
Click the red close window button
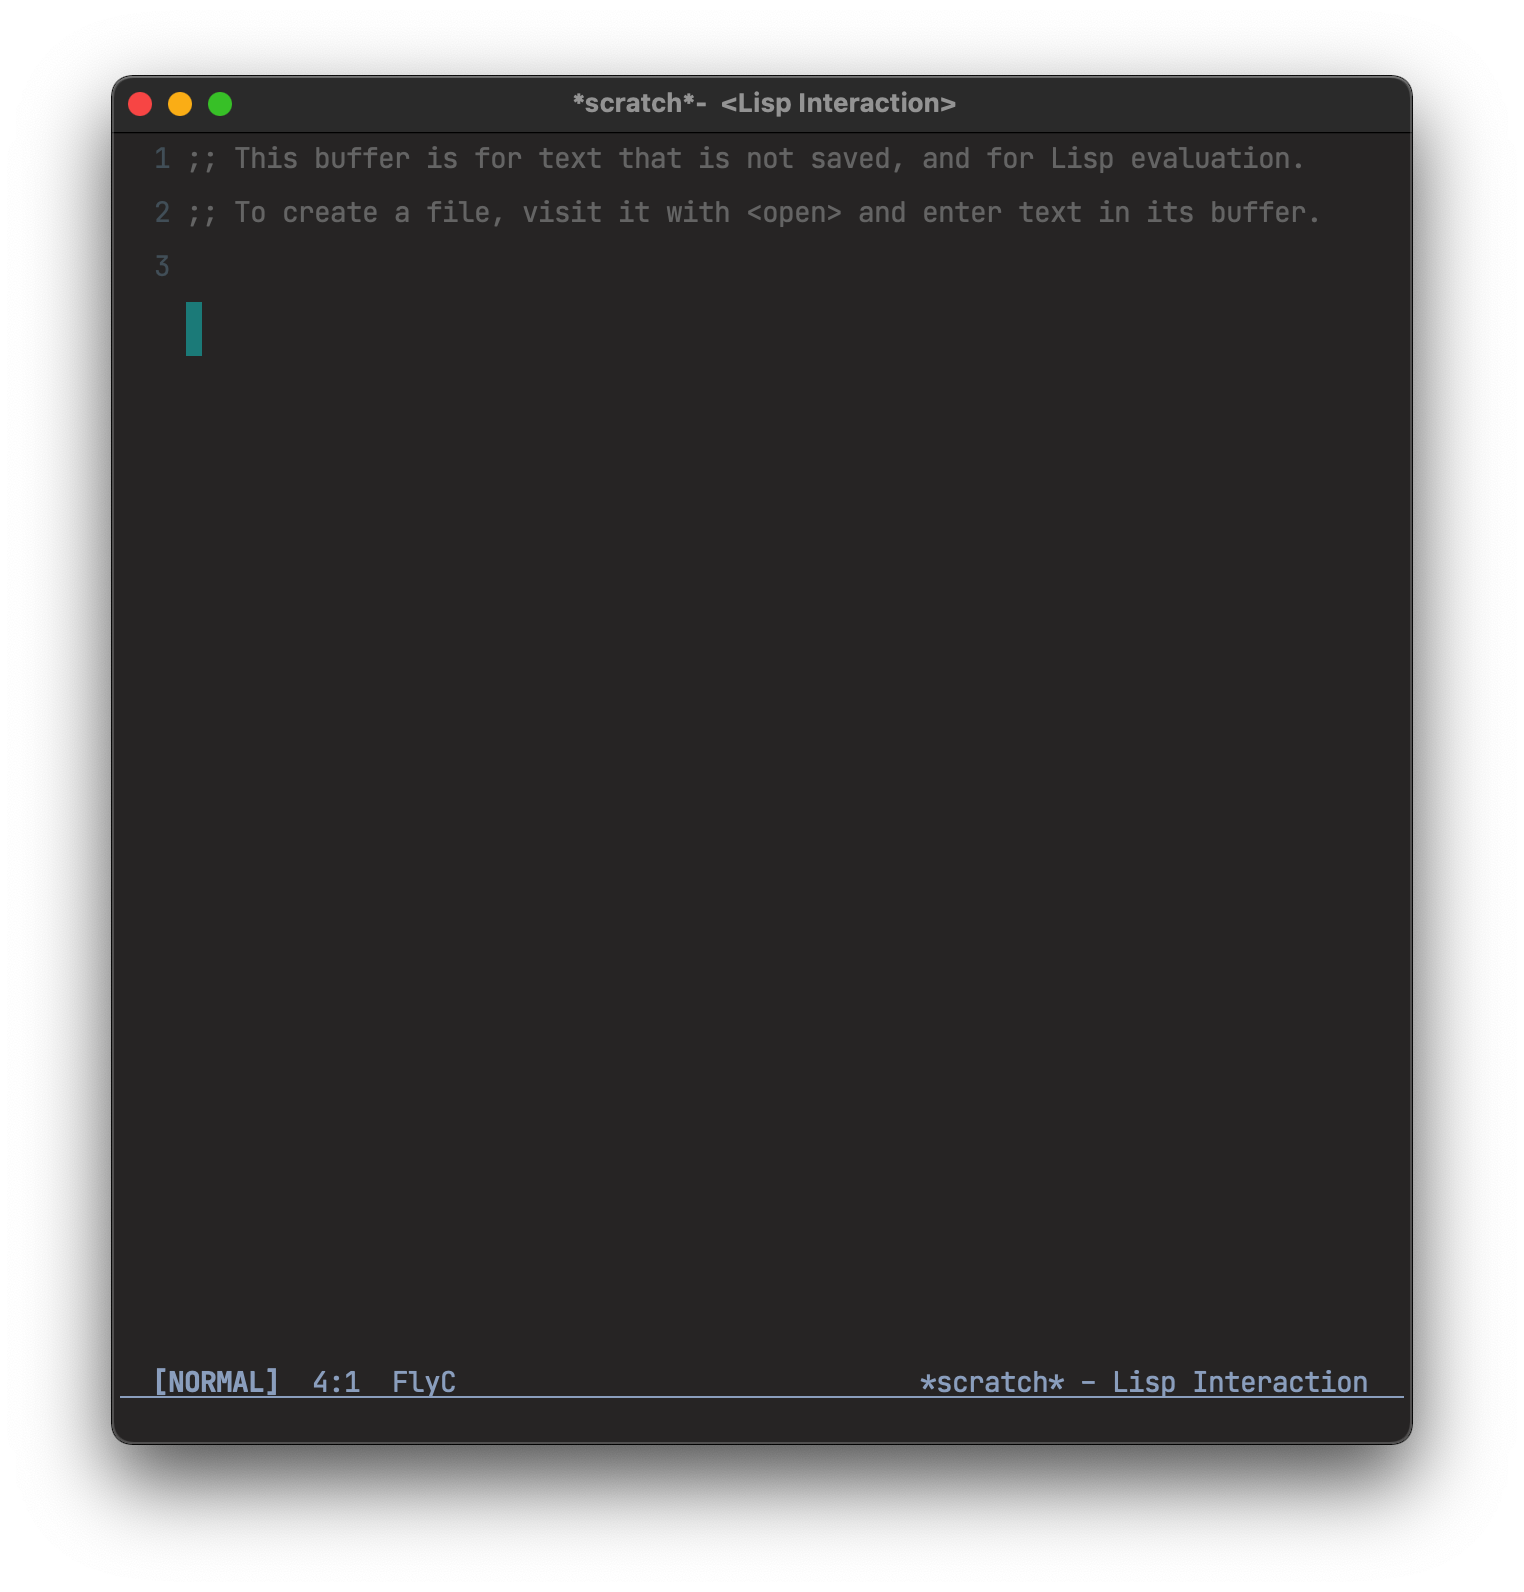point(140,104)
